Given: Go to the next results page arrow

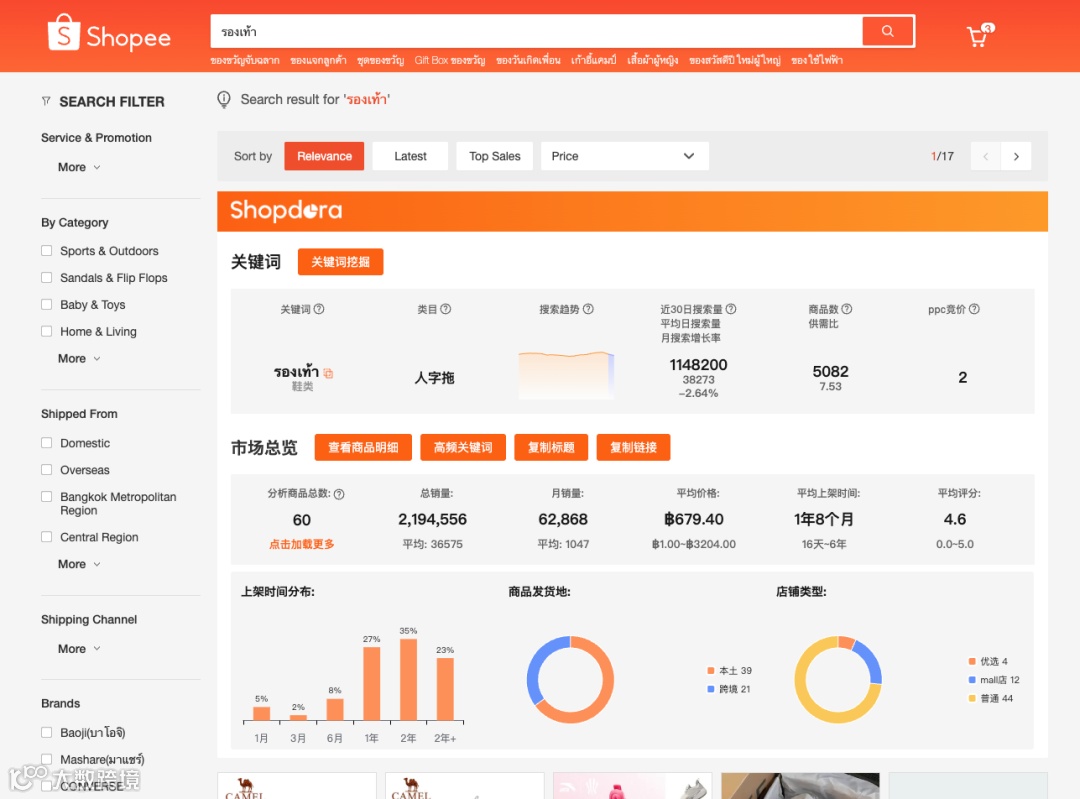Looking at the screenshot, I should click(1016, 156).
